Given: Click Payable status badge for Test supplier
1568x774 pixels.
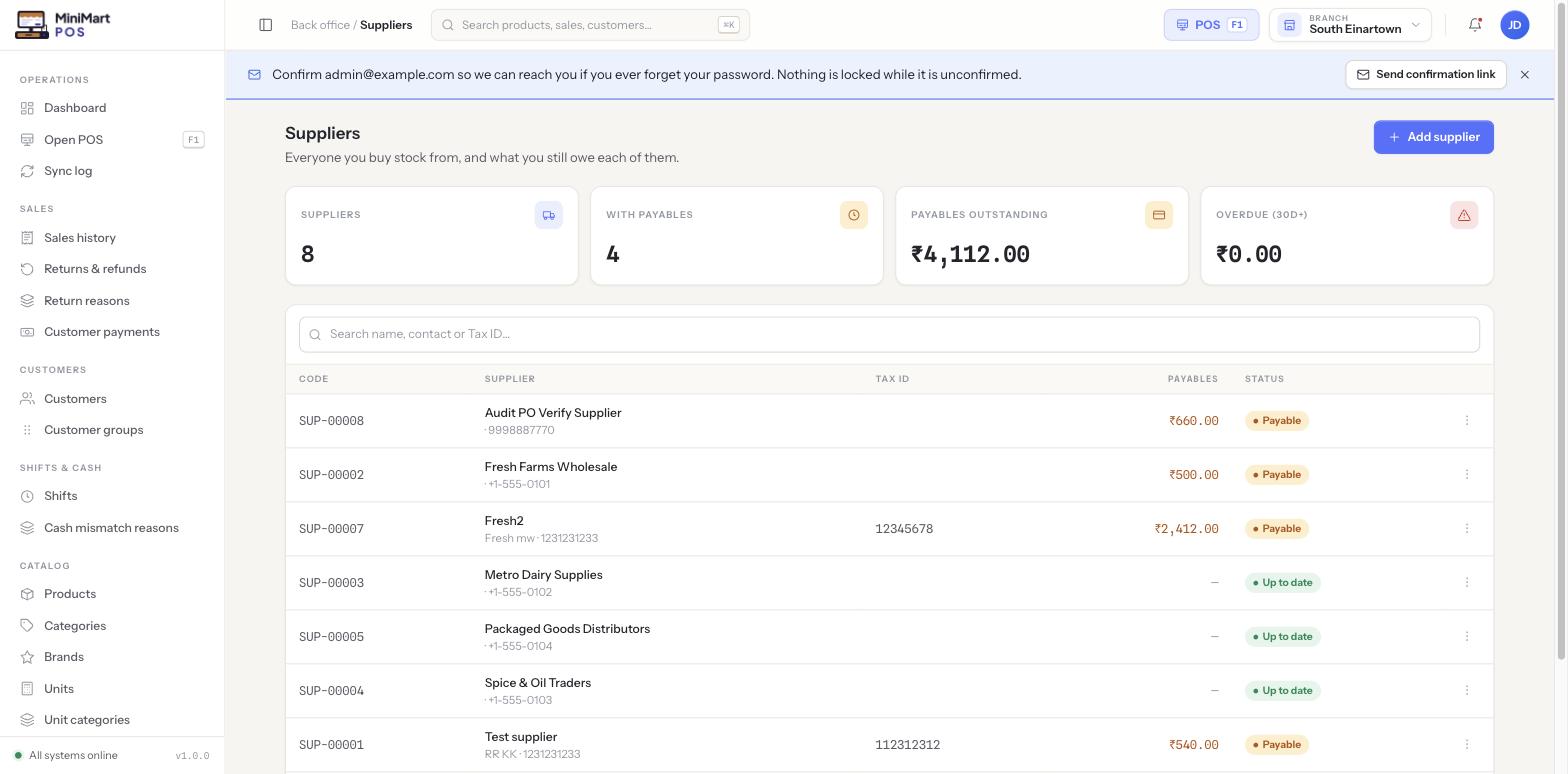Looking at the screenshot, I should tap(1276, 745).
